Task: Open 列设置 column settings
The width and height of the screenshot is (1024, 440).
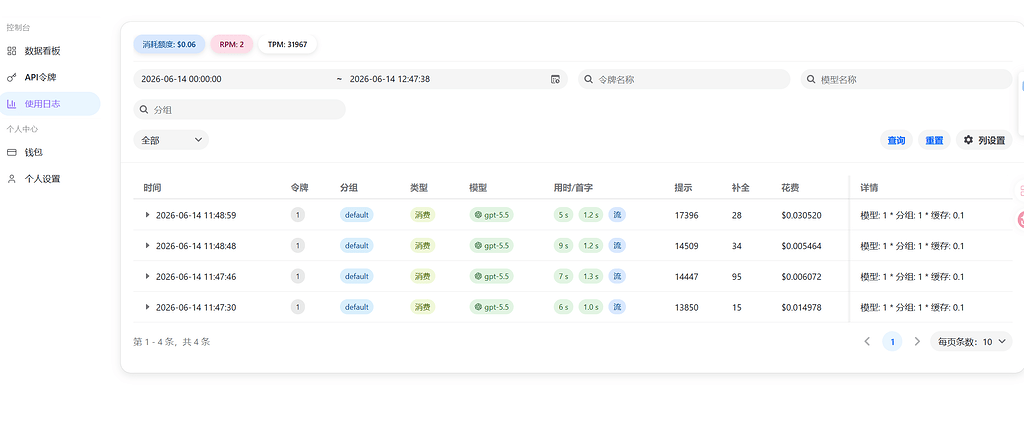Action: pos(984,140)
